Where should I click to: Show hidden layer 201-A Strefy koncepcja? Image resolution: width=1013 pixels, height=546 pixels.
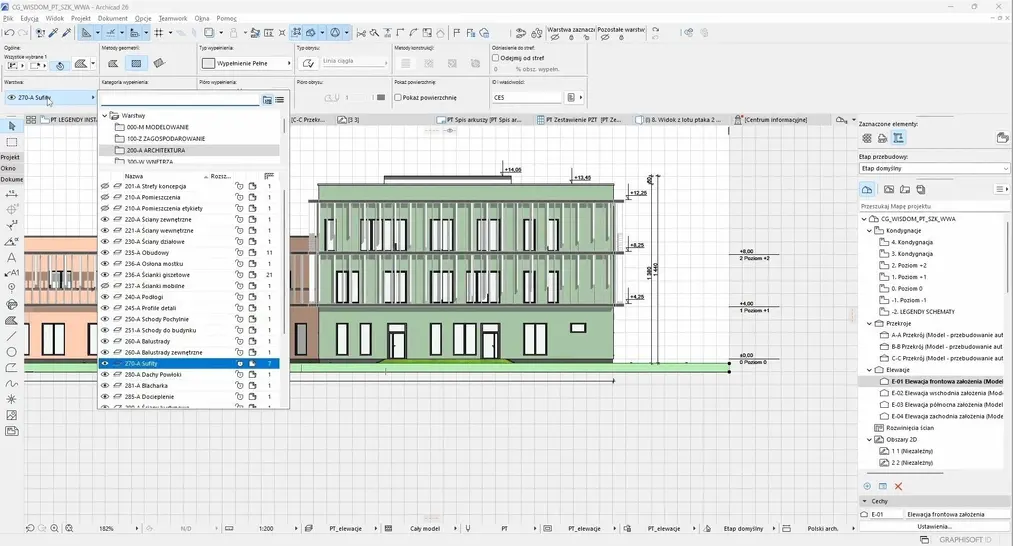pyautogui.click(x=105, y=186)
